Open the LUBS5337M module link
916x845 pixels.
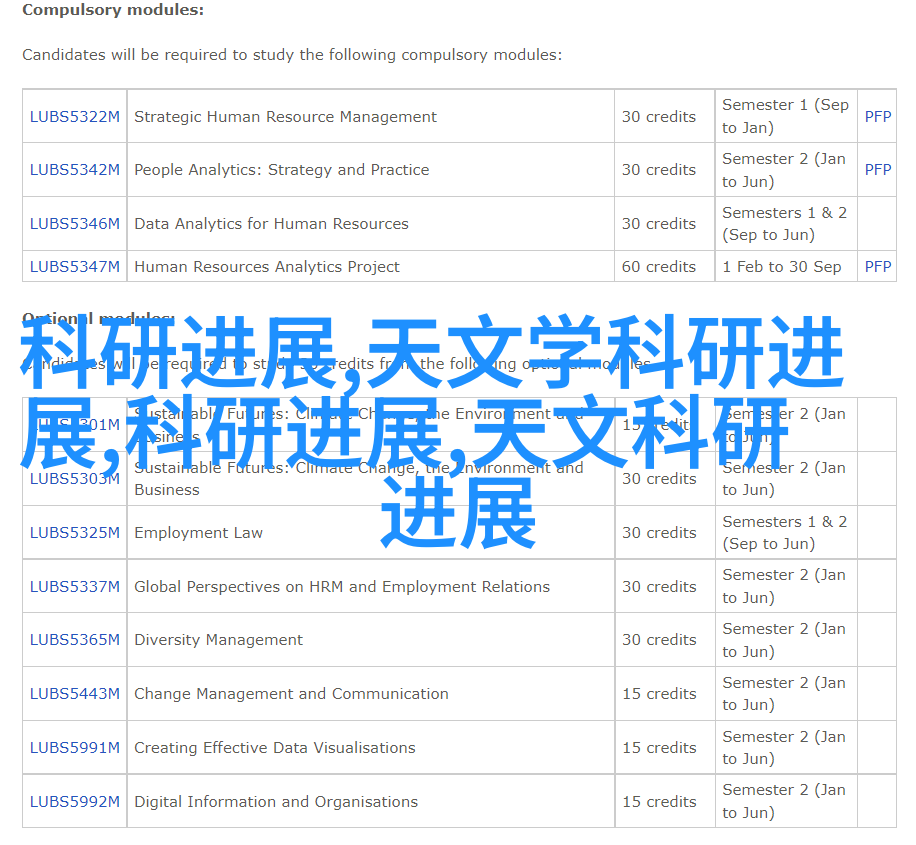(75, 587)
